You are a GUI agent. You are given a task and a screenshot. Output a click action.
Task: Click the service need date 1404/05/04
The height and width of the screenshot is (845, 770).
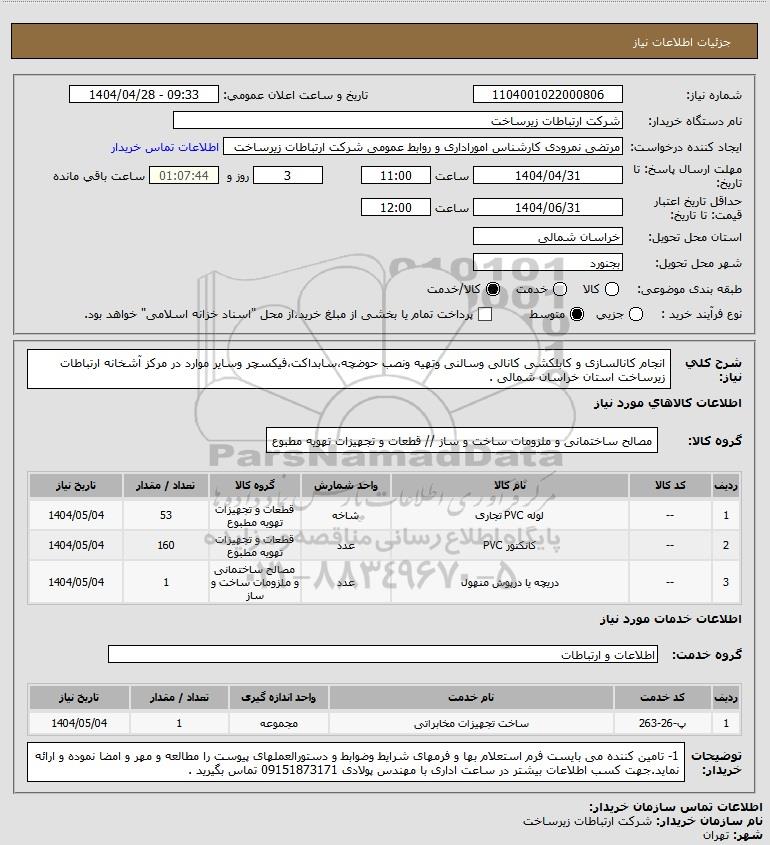pyautogui.click(x=79, y=724)
